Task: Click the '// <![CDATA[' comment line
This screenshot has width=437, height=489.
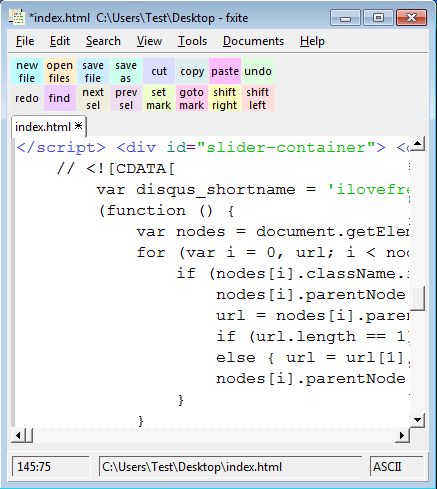Action: pos(115,169)
